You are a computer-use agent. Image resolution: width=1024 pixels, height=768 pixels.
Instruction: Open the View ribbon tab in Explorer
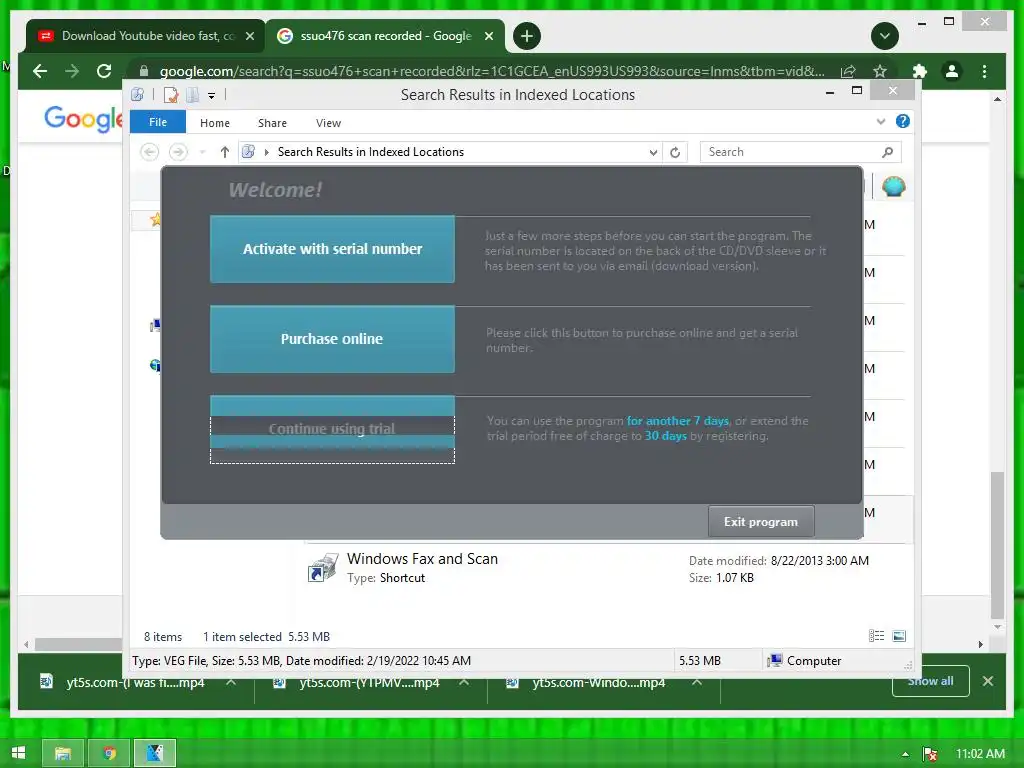point(328,123)
